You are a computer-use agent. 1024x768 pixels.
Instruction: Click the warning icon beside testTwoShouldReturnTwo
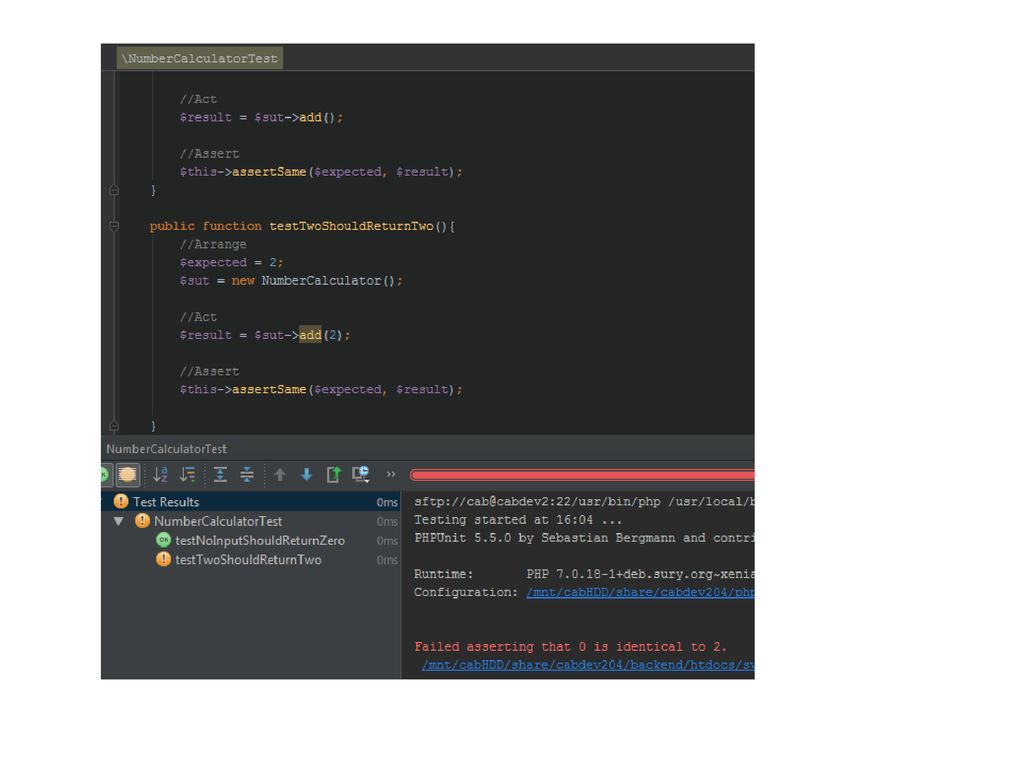pos(163,559)
